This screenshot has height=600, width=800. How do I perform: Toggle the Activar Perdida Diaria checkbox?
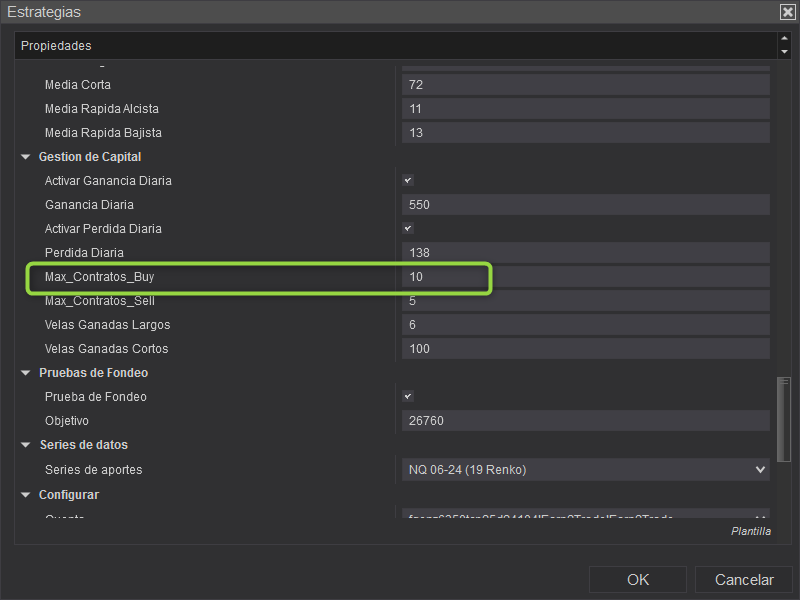408,229
